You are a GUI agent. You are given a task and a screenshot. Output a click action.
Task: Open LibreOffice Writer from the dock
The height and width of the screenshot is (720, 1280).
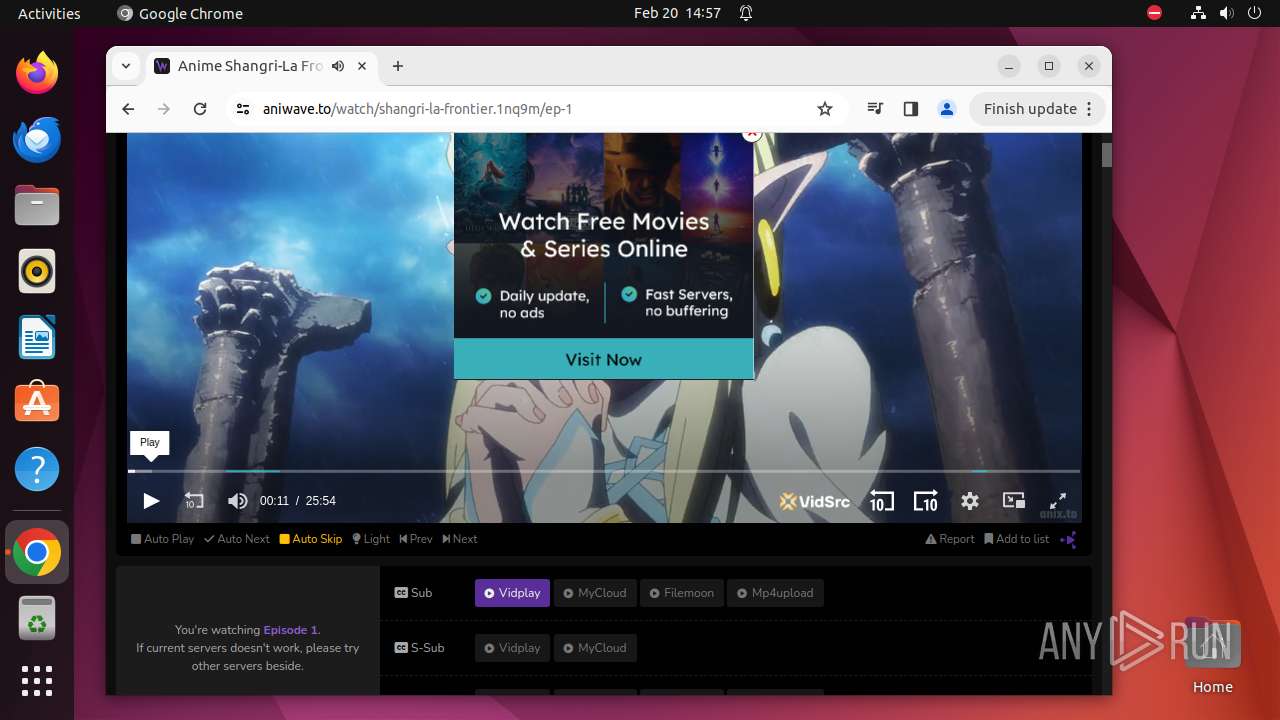click(37, 337)
